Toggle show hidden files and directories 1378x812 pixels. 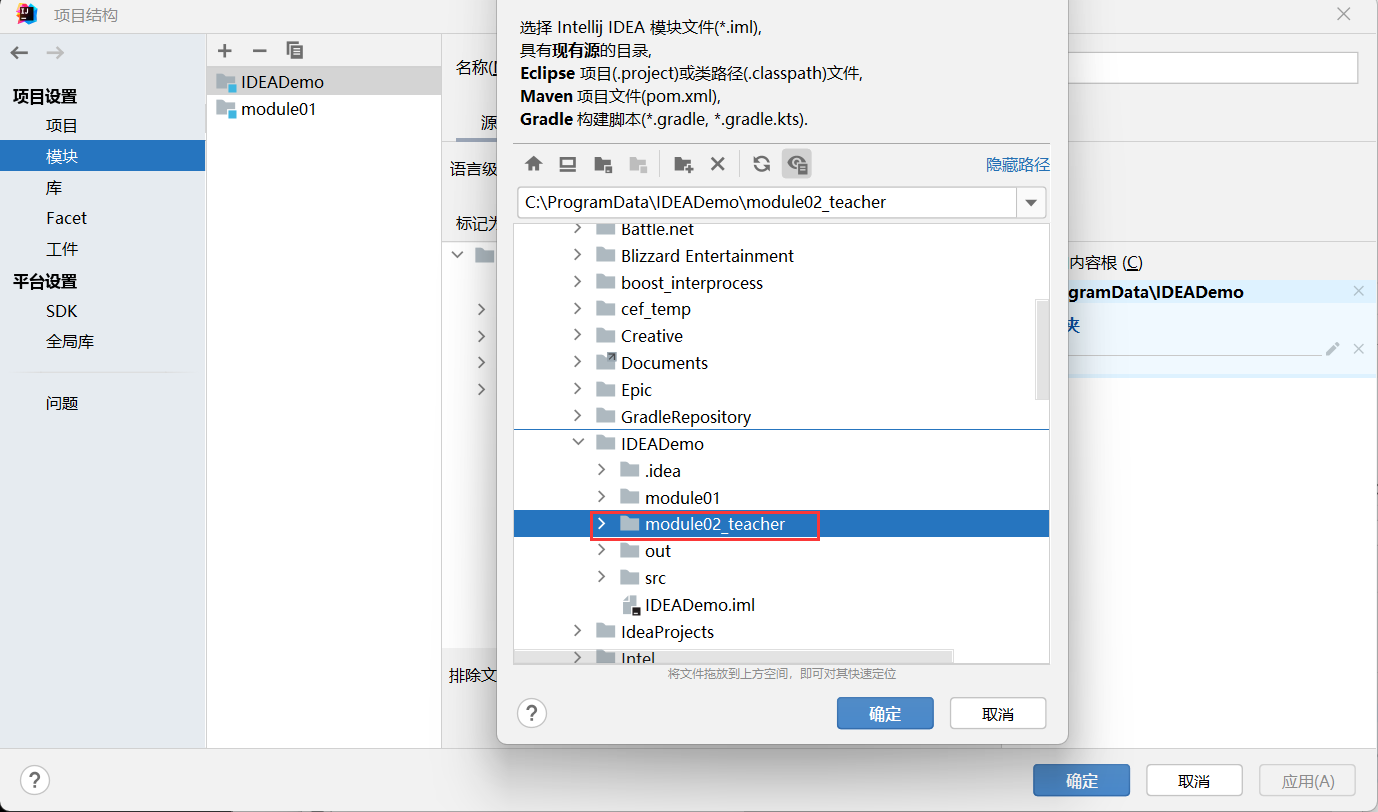(x=797, y=164)
